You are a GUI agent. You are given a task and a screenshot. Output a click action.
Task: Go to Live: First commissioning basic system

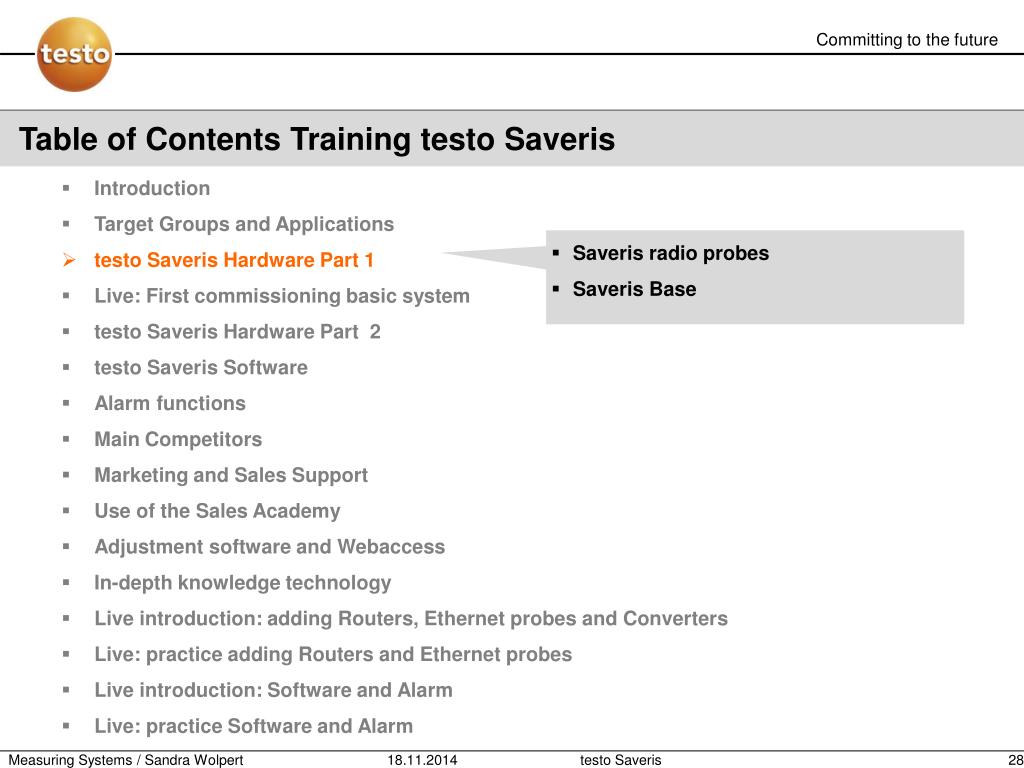click(282, 296)
